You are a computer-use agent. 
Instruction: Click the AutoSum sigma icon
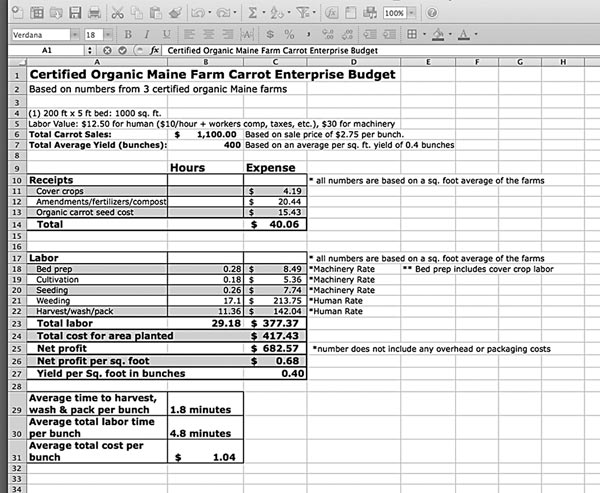point(252,13)
